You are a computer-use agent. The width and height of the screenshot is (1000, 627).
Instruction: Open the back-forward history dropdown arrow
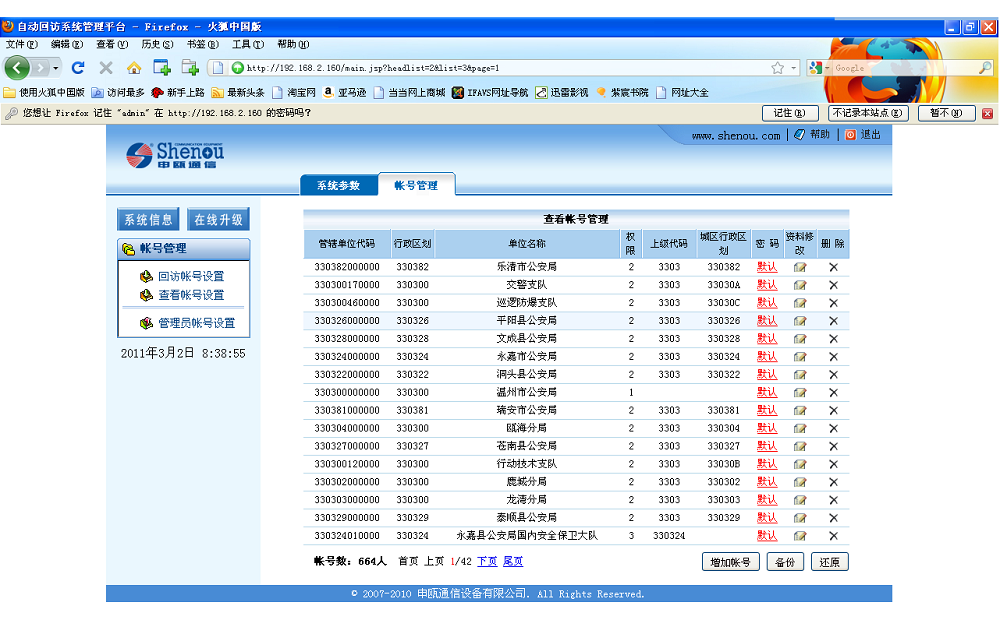tap(56, 68)
